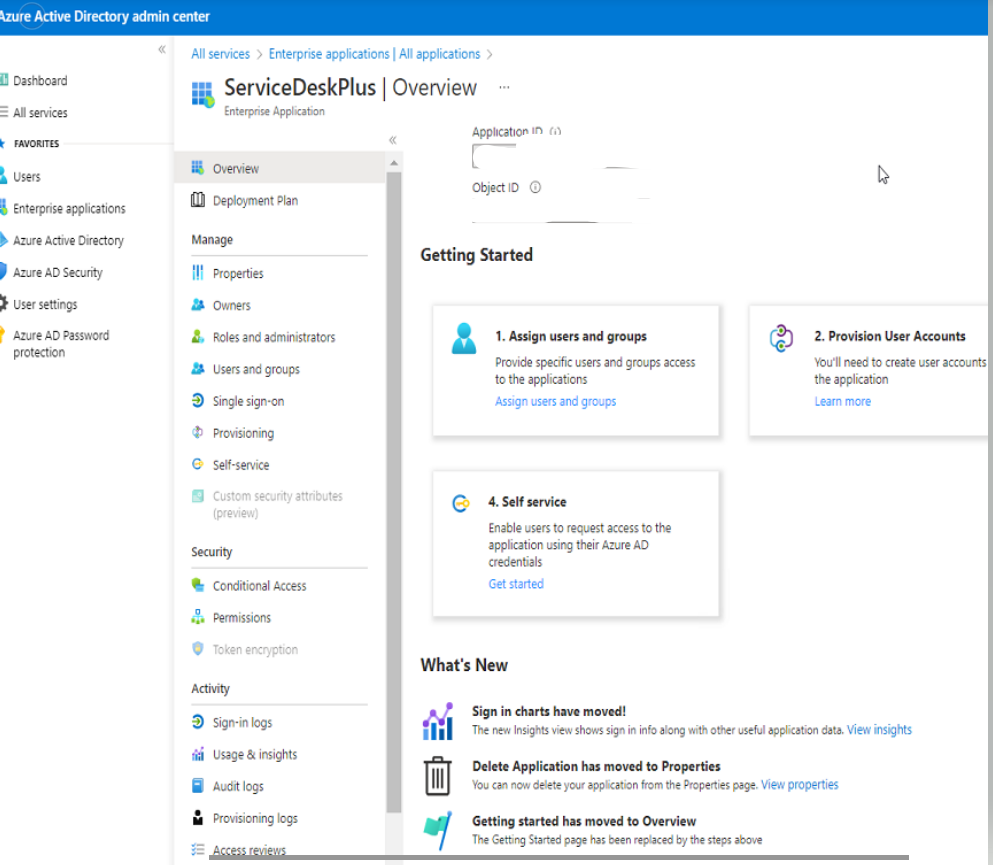Click the Assign users and groups link

[x=555, y=401]
